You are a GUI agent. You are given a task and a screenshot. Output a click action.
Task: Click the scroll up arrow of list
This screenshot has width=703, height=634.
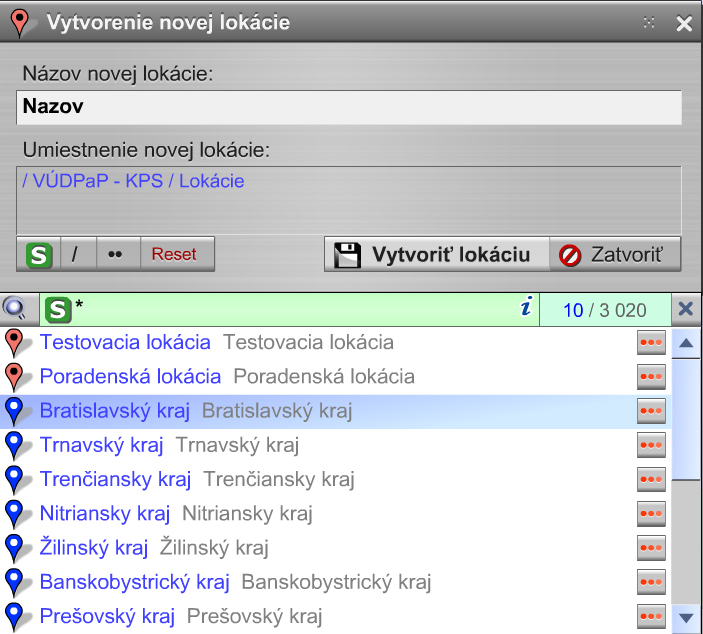[x=686, y=343]
